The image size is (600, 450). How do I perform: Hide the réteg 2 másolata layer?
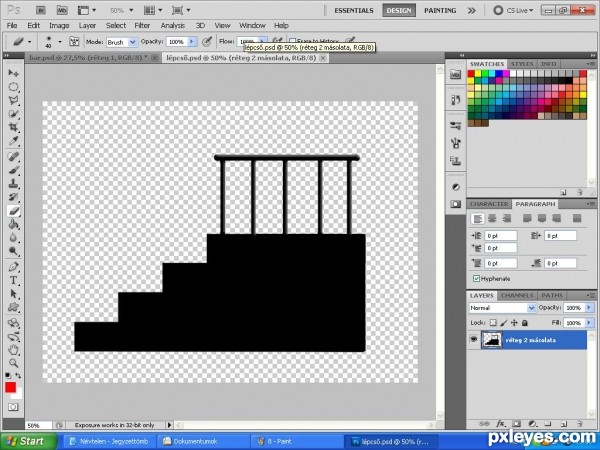click(x=474, y=339)
